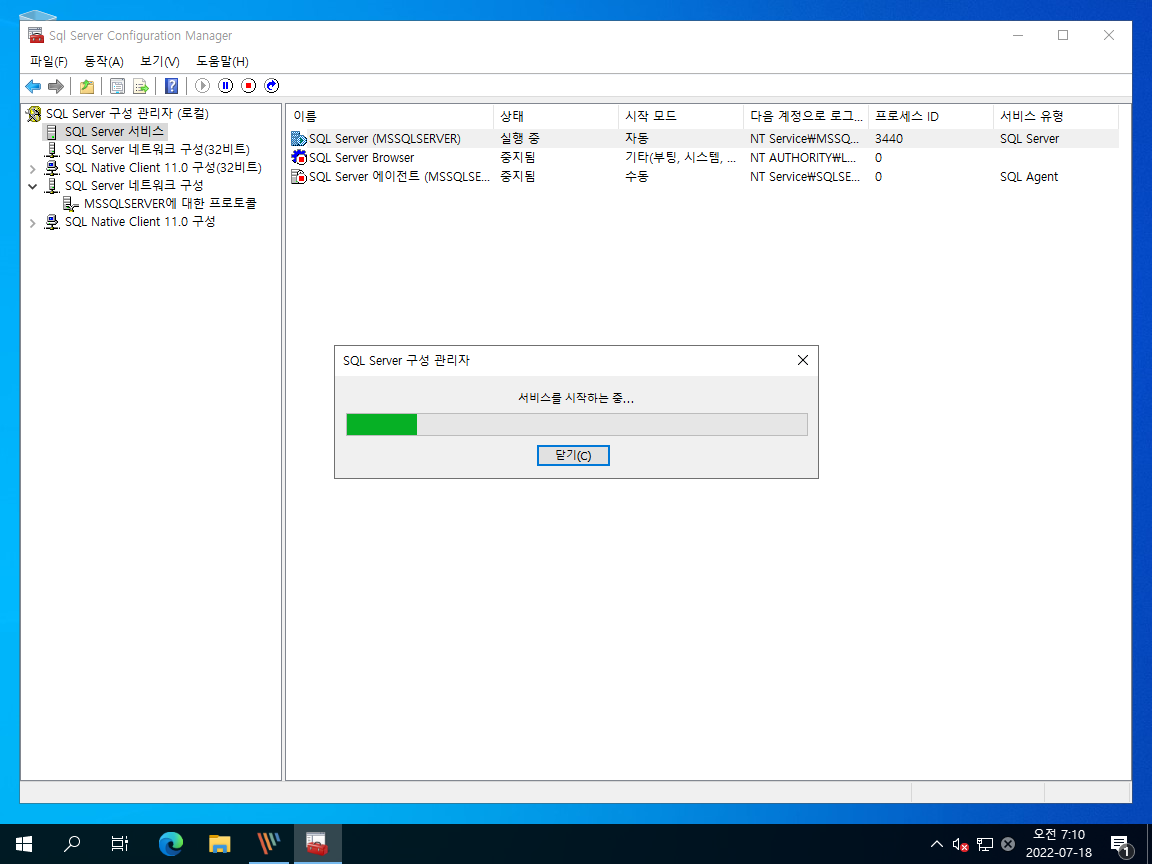The width and height of the screenshot is (1152, 864).
Task: Collapse the SQL Server 네트워크 구성 chevron
Action: coord(32,186)
